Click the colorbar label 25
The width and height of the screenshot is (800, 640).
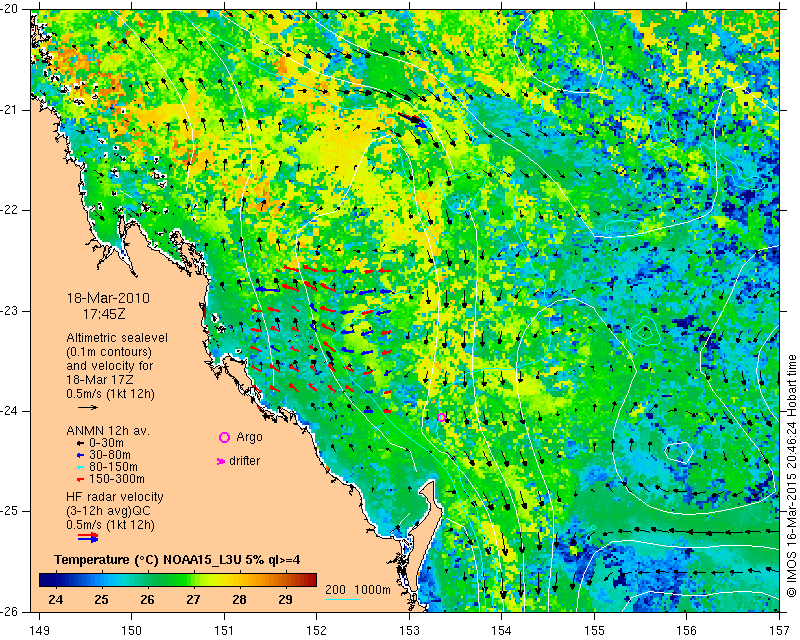(x=101, y=599)
